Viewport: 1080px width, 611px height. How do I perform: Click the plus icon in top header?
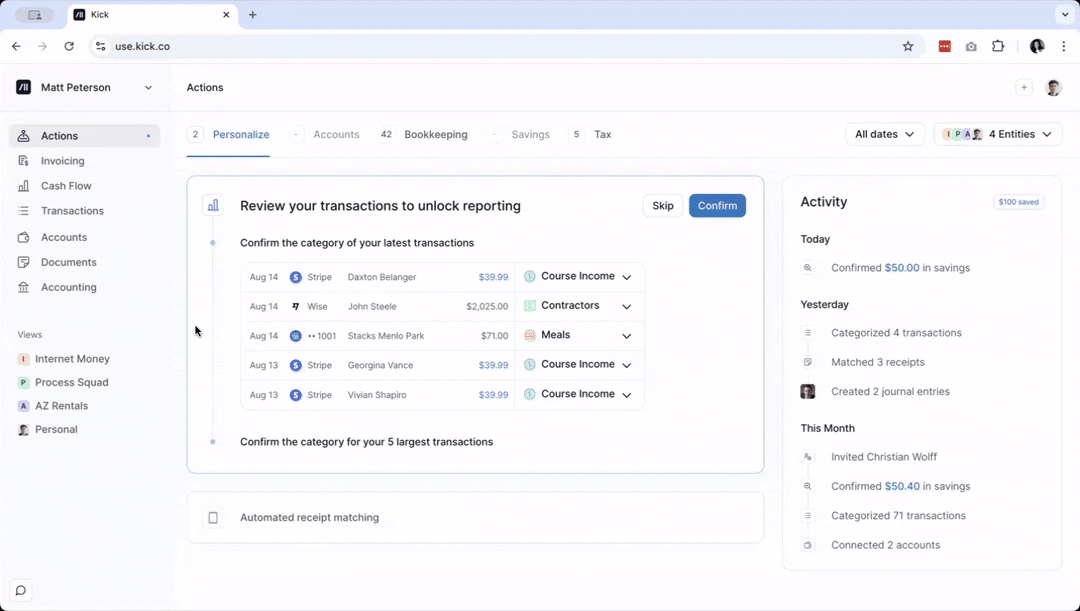1023,88
